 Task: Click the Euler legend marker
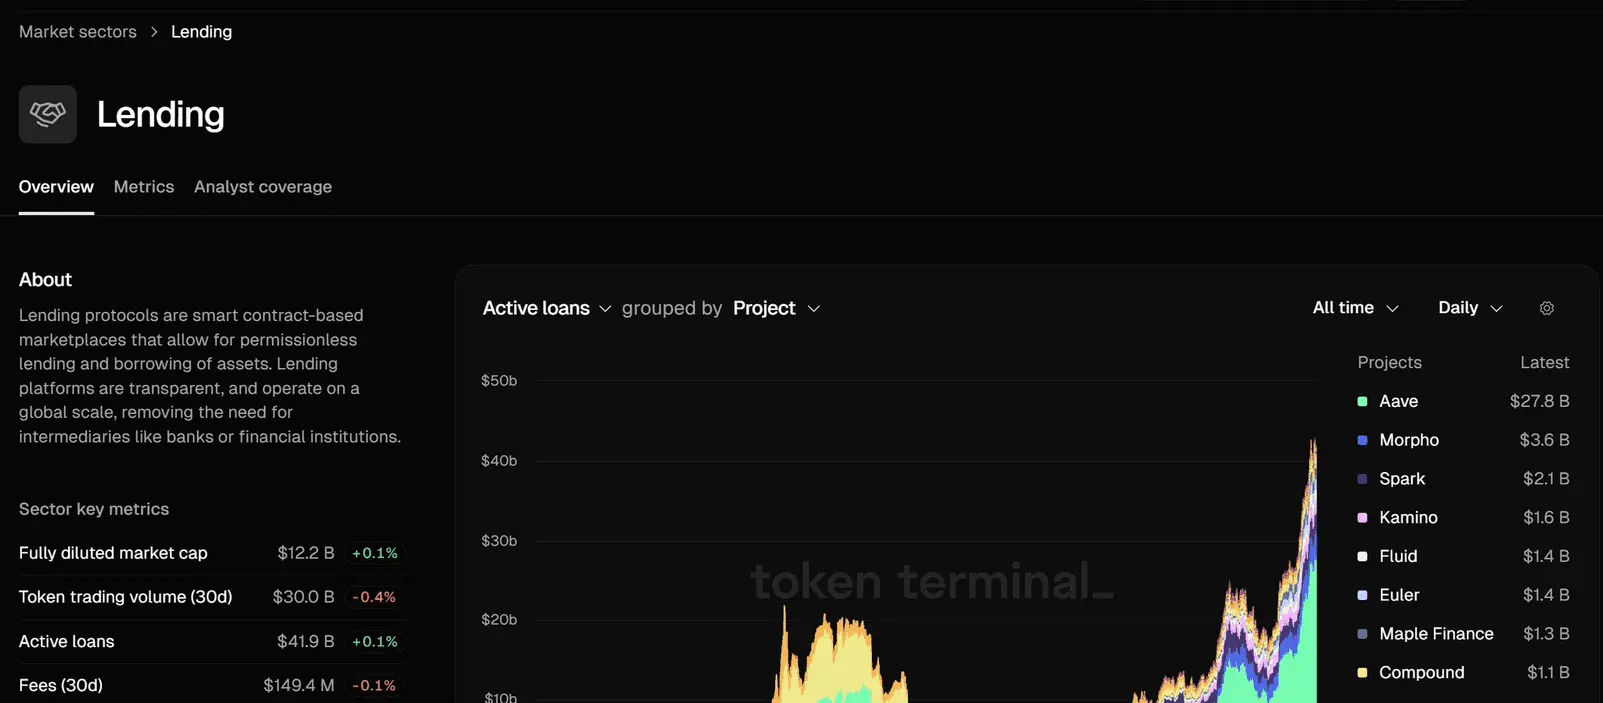[x=1362, y=595]
